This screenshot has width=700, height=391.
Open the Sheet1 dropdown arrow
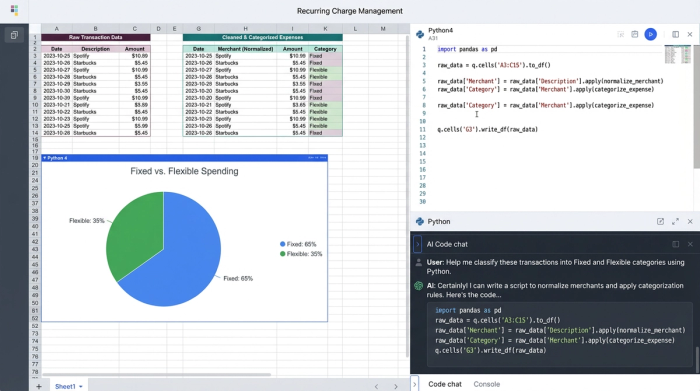[81, 387]
